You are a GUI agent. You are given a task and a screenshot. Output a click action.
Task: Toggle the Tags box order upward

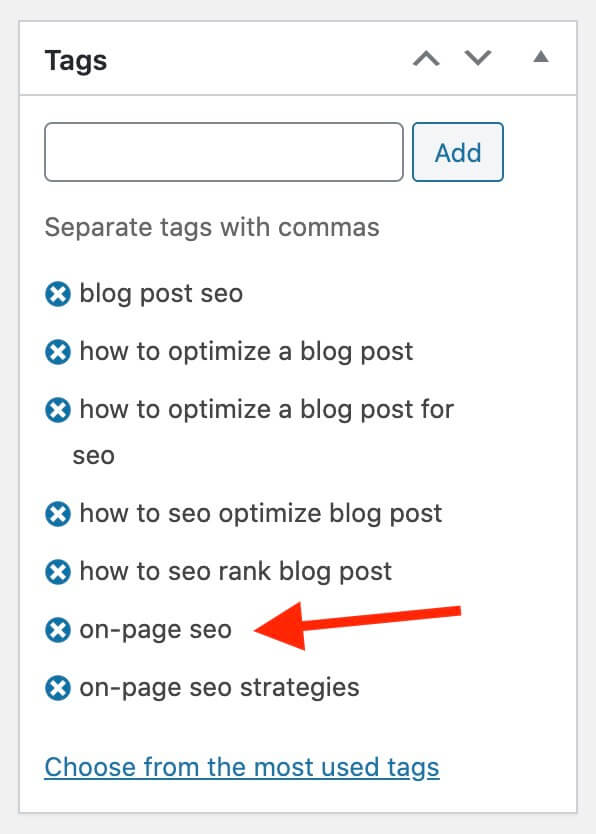427,58
